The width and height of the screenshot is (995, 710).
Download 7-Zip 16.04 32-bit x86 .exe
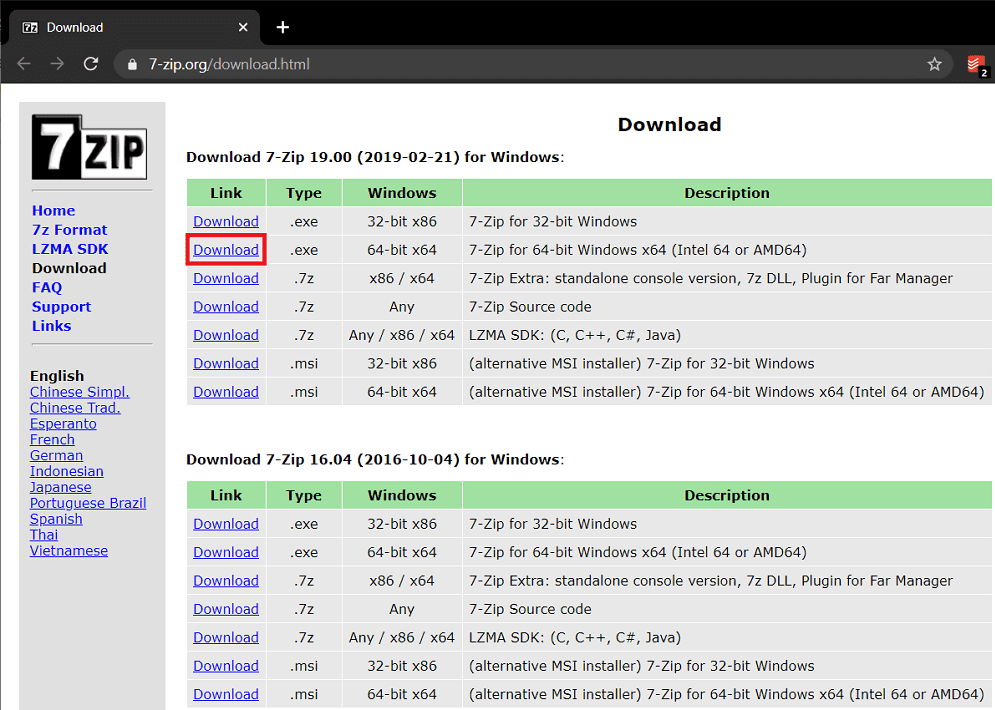tap(226, 524)
